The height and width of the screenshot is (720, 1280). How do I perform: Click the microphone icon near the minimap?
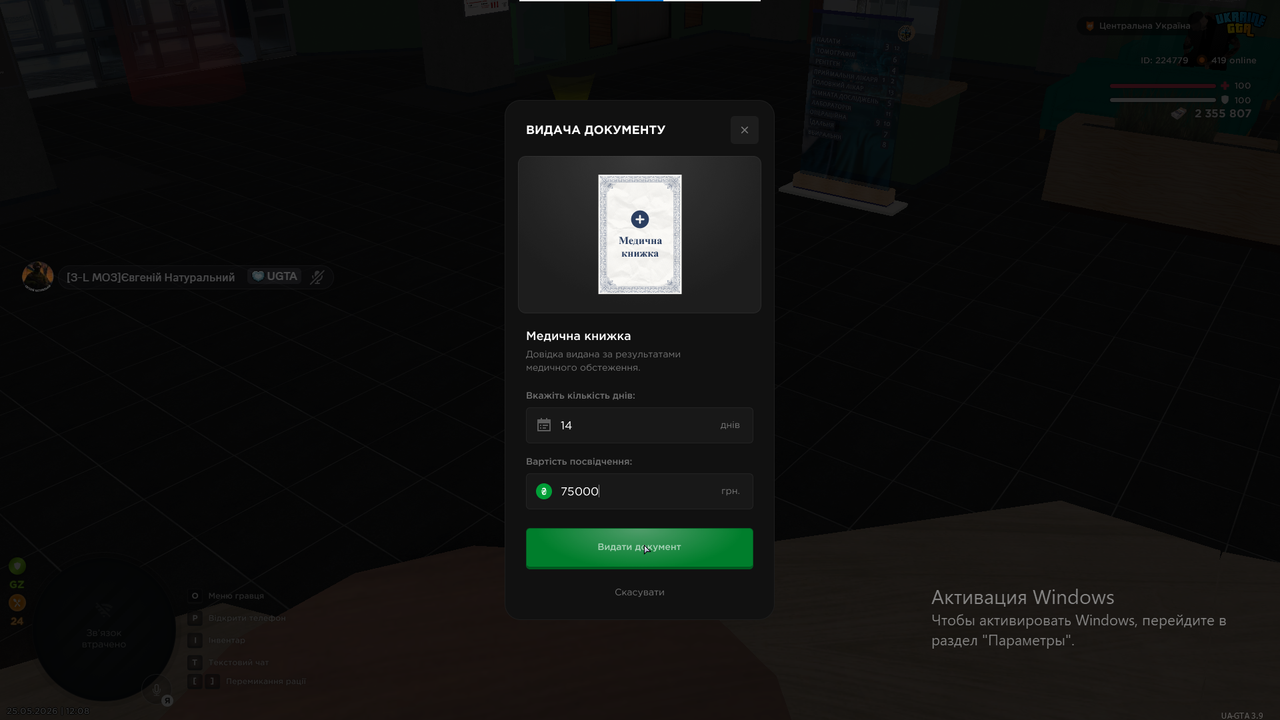[156, 688]
